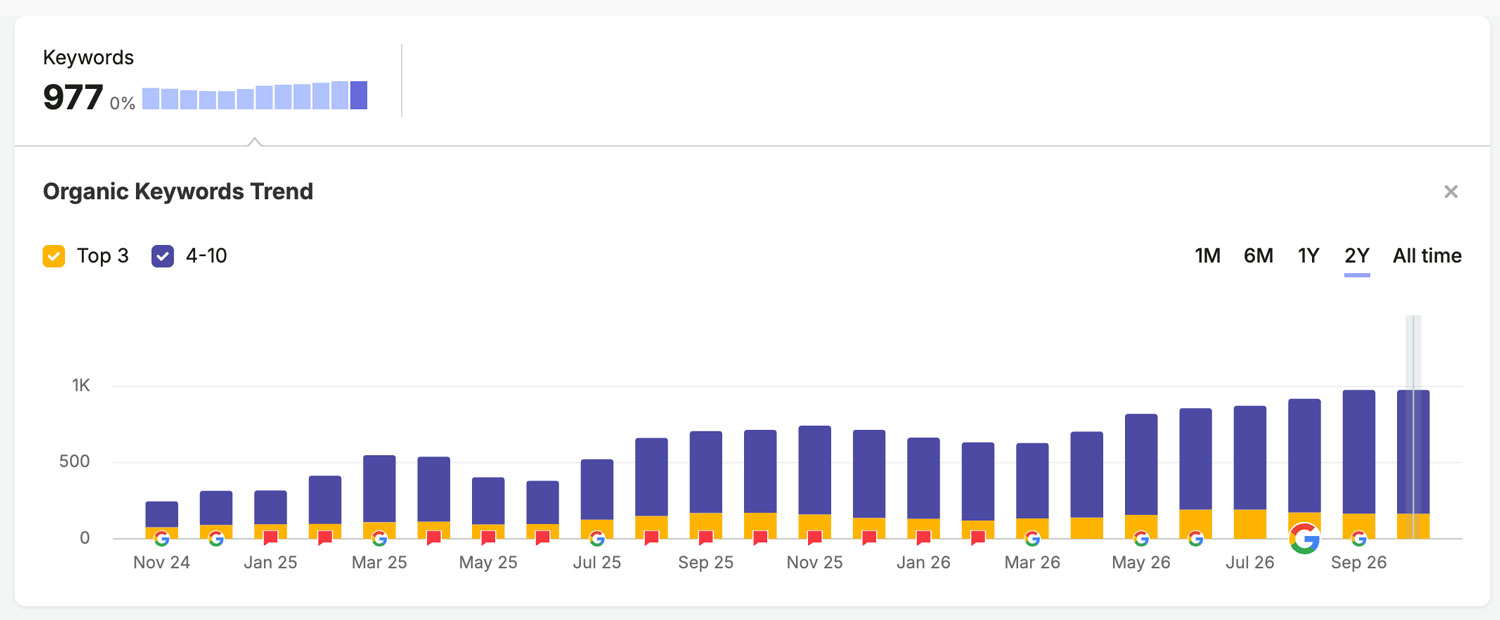Open the red note flag above Jan 25
1500x620 pixels.
pyautogui.click(x=270, y=538)
